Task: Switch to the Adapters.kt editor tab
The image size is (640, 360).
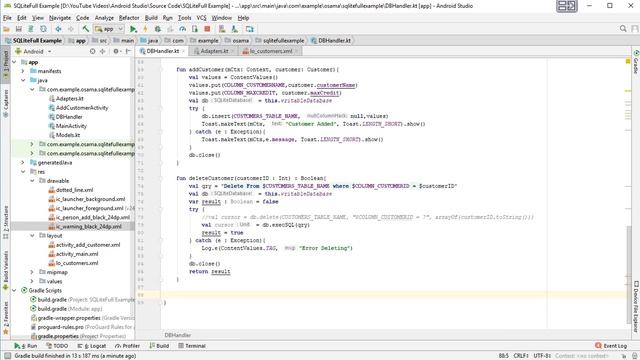Action: [x=214, y=51]
